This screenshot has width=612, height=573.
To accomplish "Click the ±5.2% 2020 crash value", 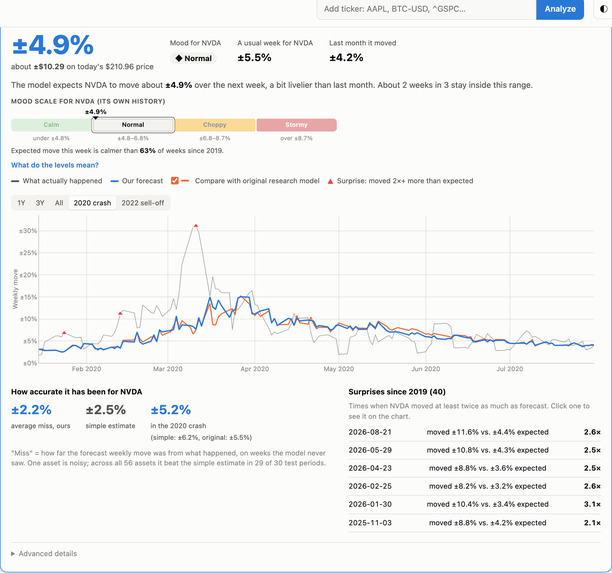I will tap(171, 410).
